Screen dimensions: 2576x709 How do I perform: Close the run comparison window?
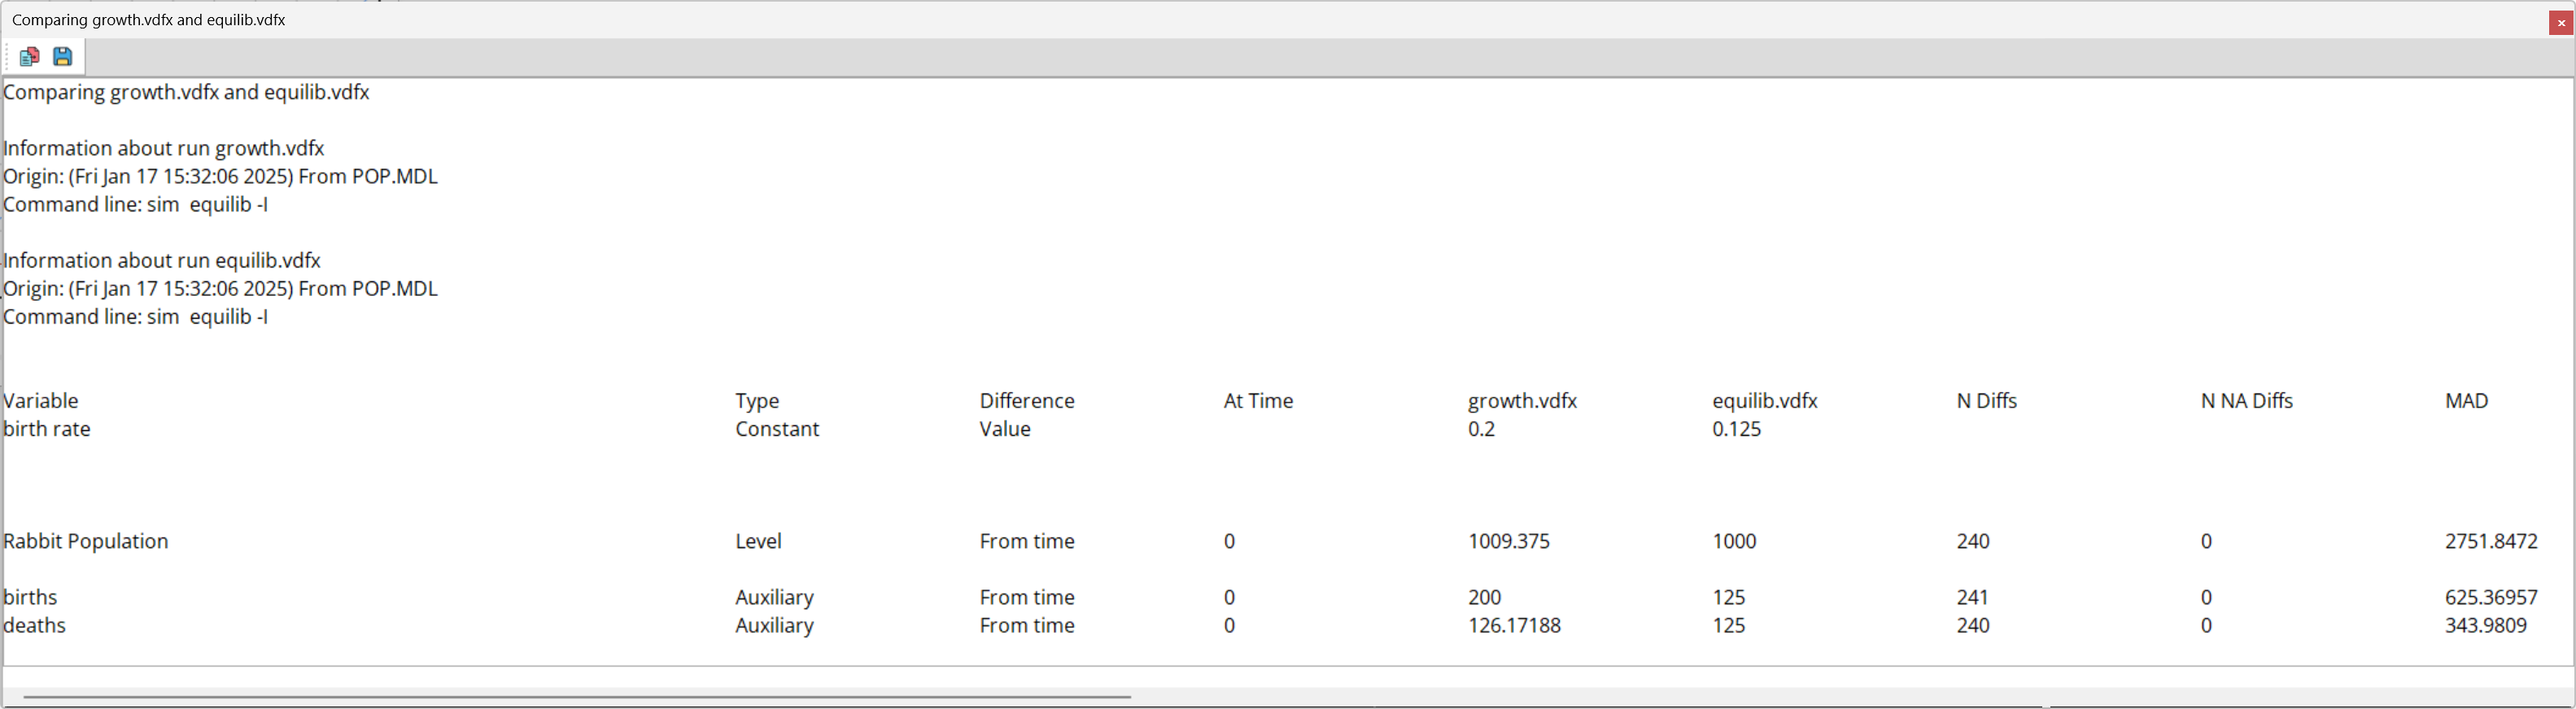coord(2560,22)
